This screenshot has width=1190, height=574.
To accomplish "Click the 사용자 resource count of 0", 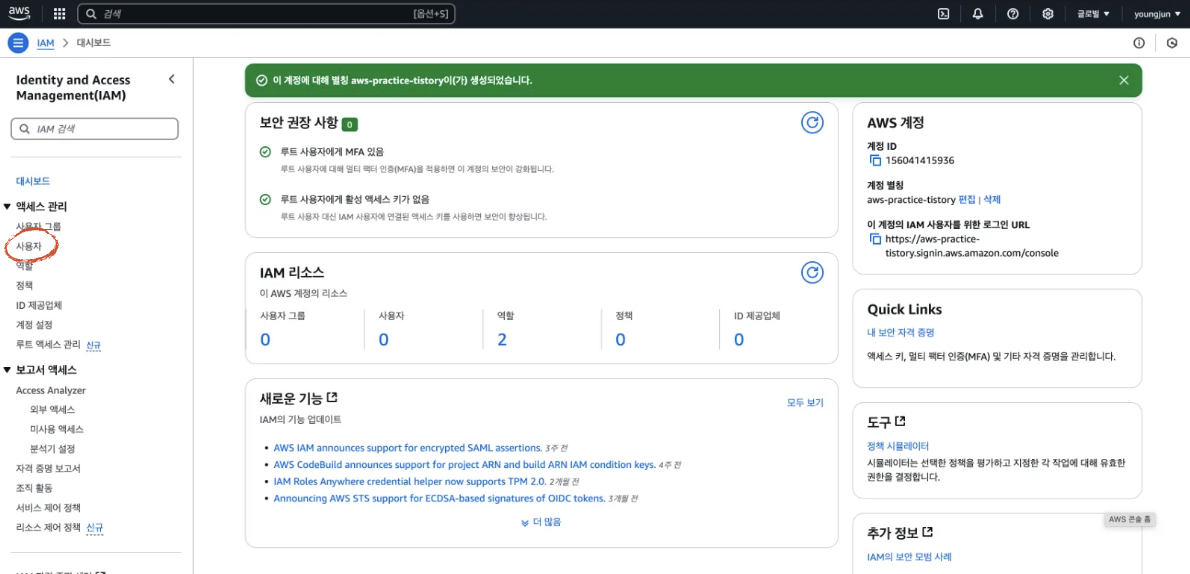I will 383,339.
